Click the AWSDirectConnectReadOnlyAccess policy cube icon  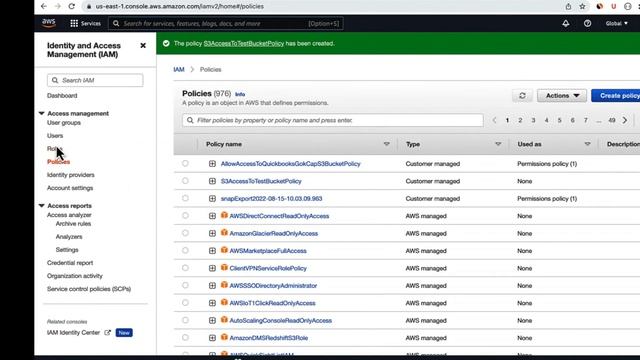point(224,215)
